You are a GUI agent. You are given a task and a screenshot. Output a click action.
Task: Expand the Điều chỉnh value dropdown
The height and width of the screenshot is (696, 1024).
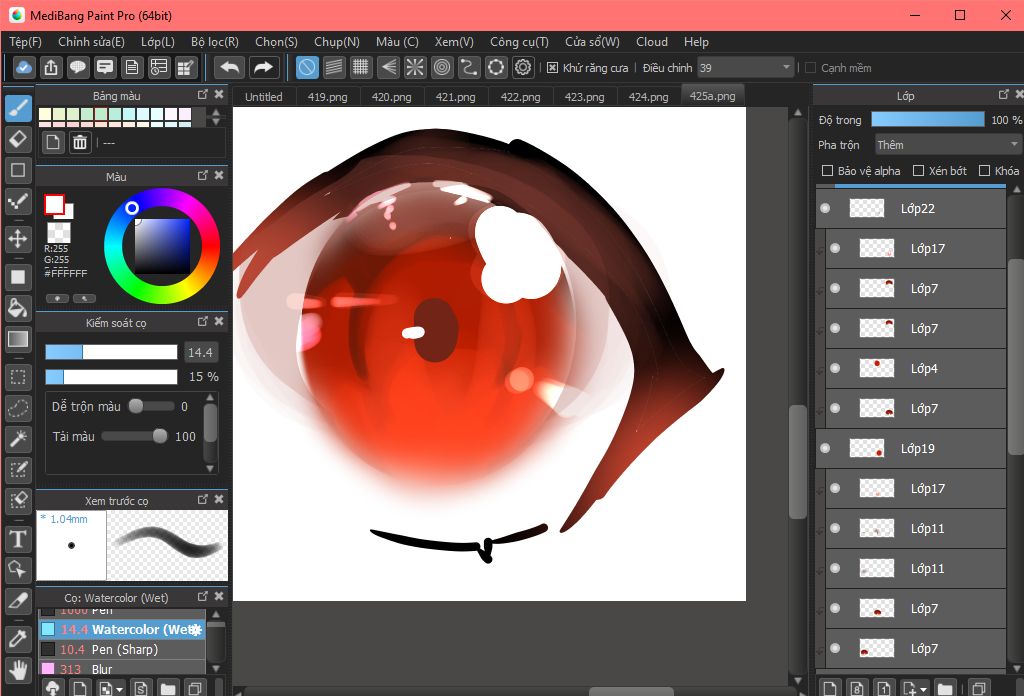pos(786,68)
